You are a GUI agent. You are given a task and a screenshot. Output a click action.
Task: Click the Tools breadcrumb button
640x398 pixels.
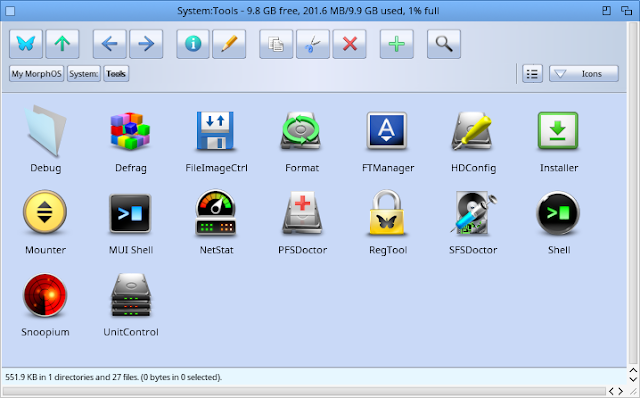[116, 74]
